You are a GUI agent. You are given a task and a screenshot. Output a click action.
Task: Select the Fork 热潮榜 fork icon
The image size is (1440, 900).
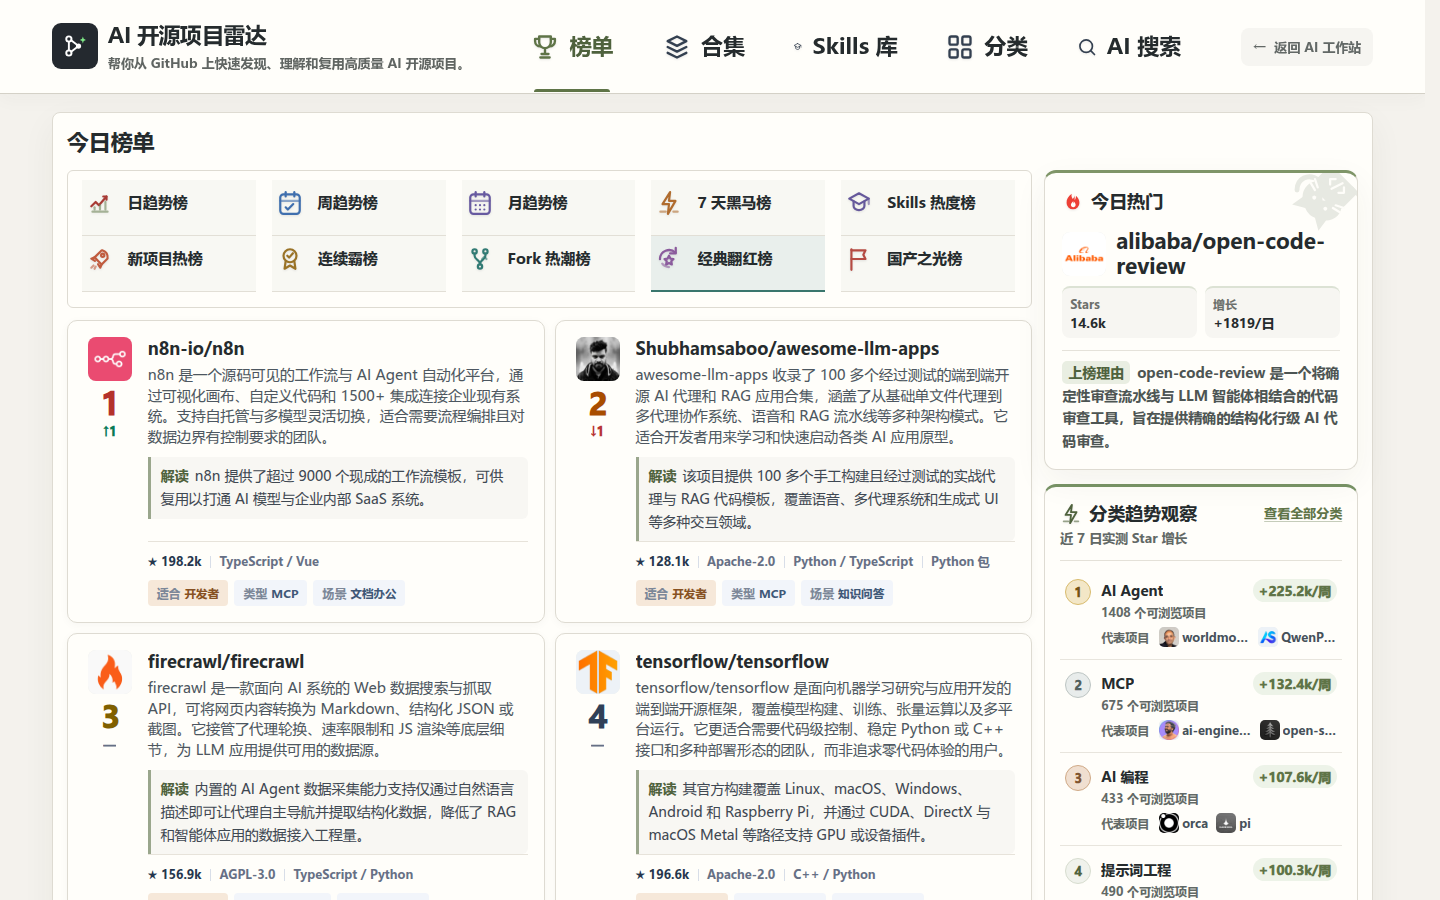(480, 259)
